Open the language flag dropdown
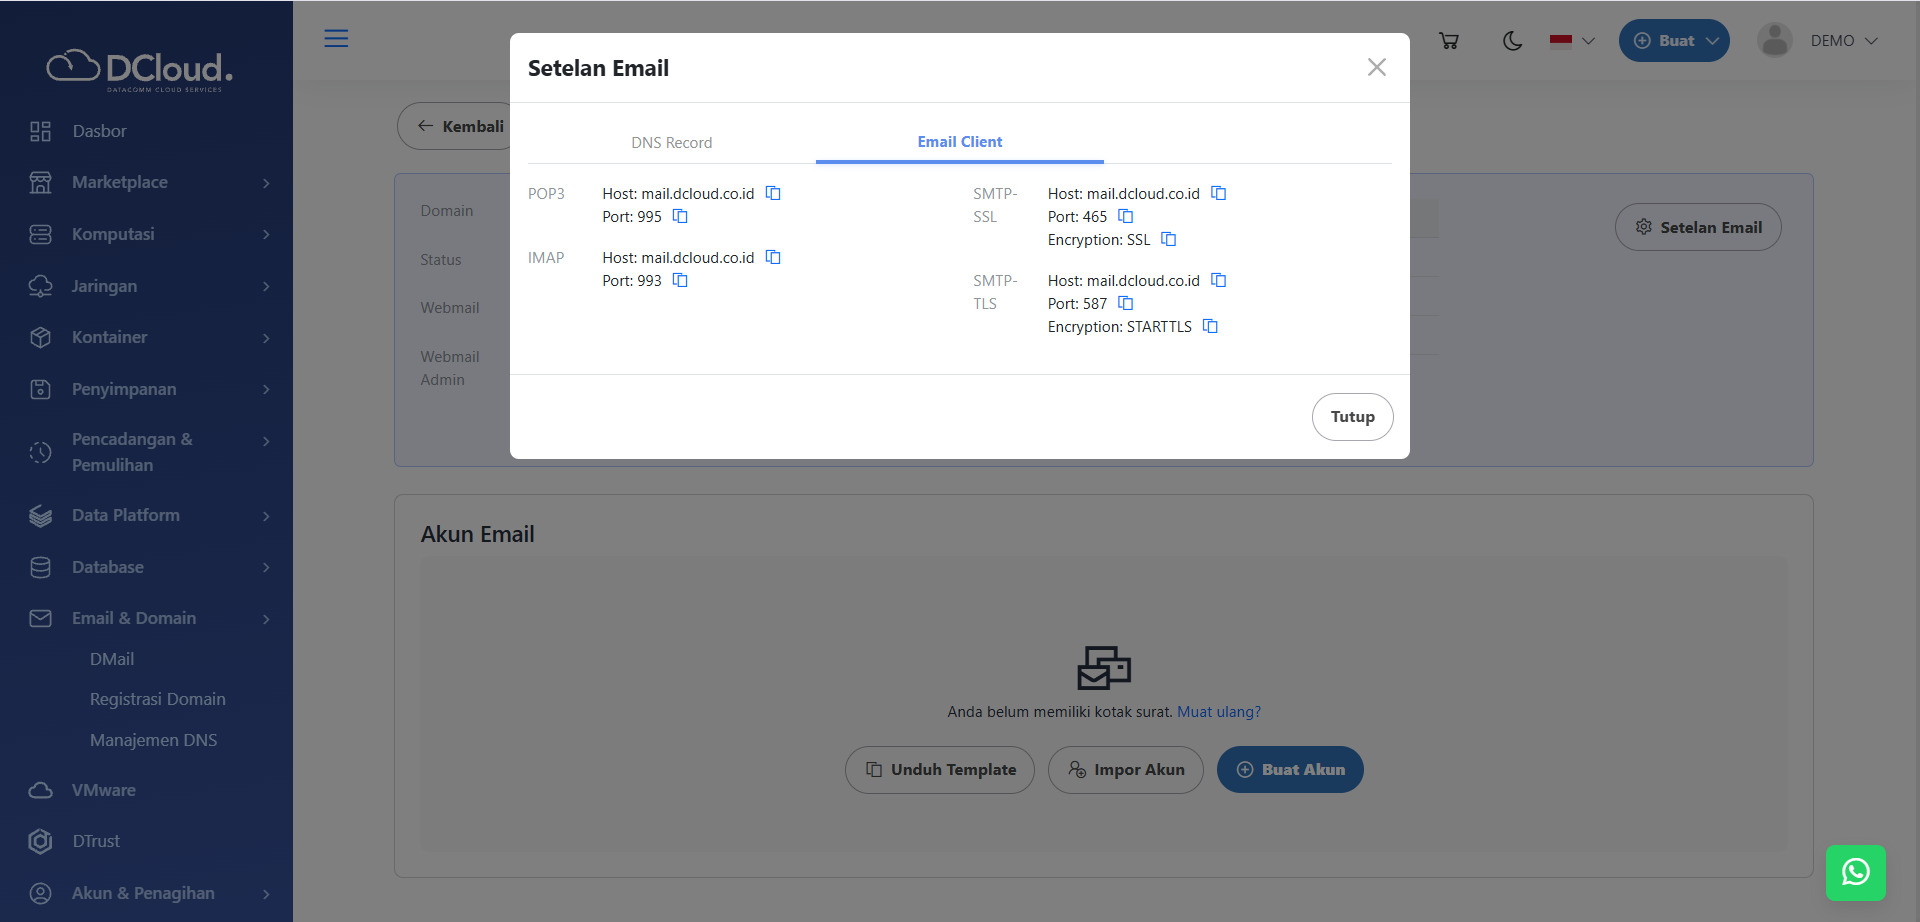 (x=1572, y=41)
